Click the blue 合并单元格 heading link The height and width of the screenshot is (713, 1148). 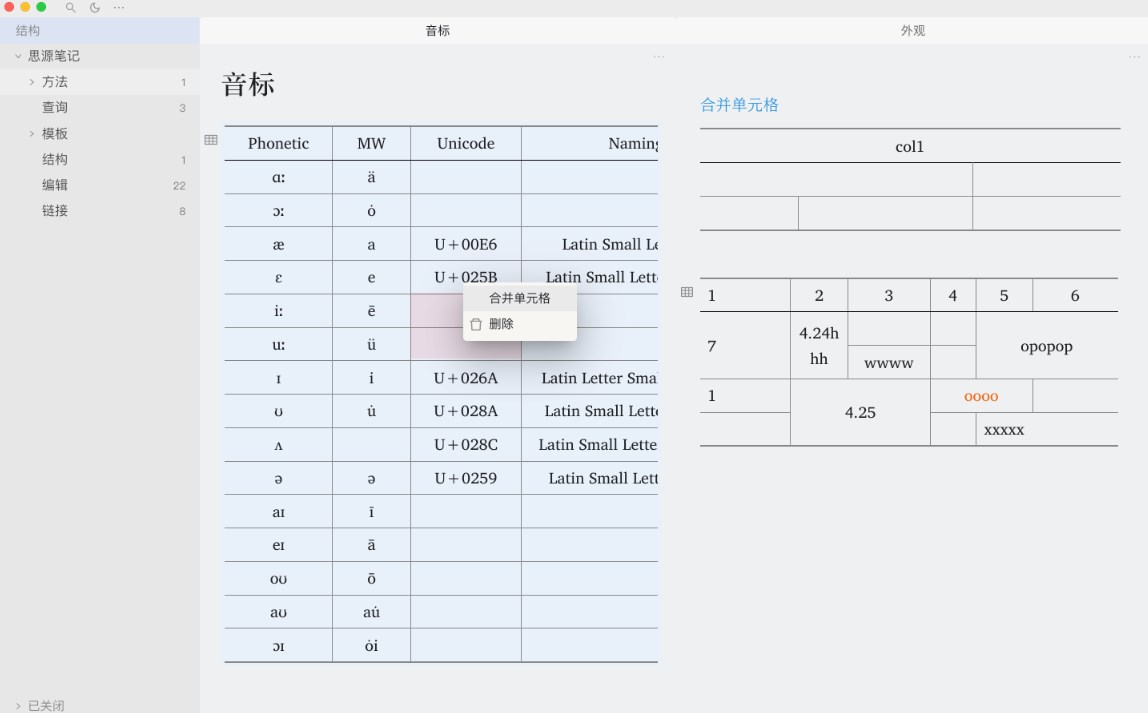tap(738, 104)
